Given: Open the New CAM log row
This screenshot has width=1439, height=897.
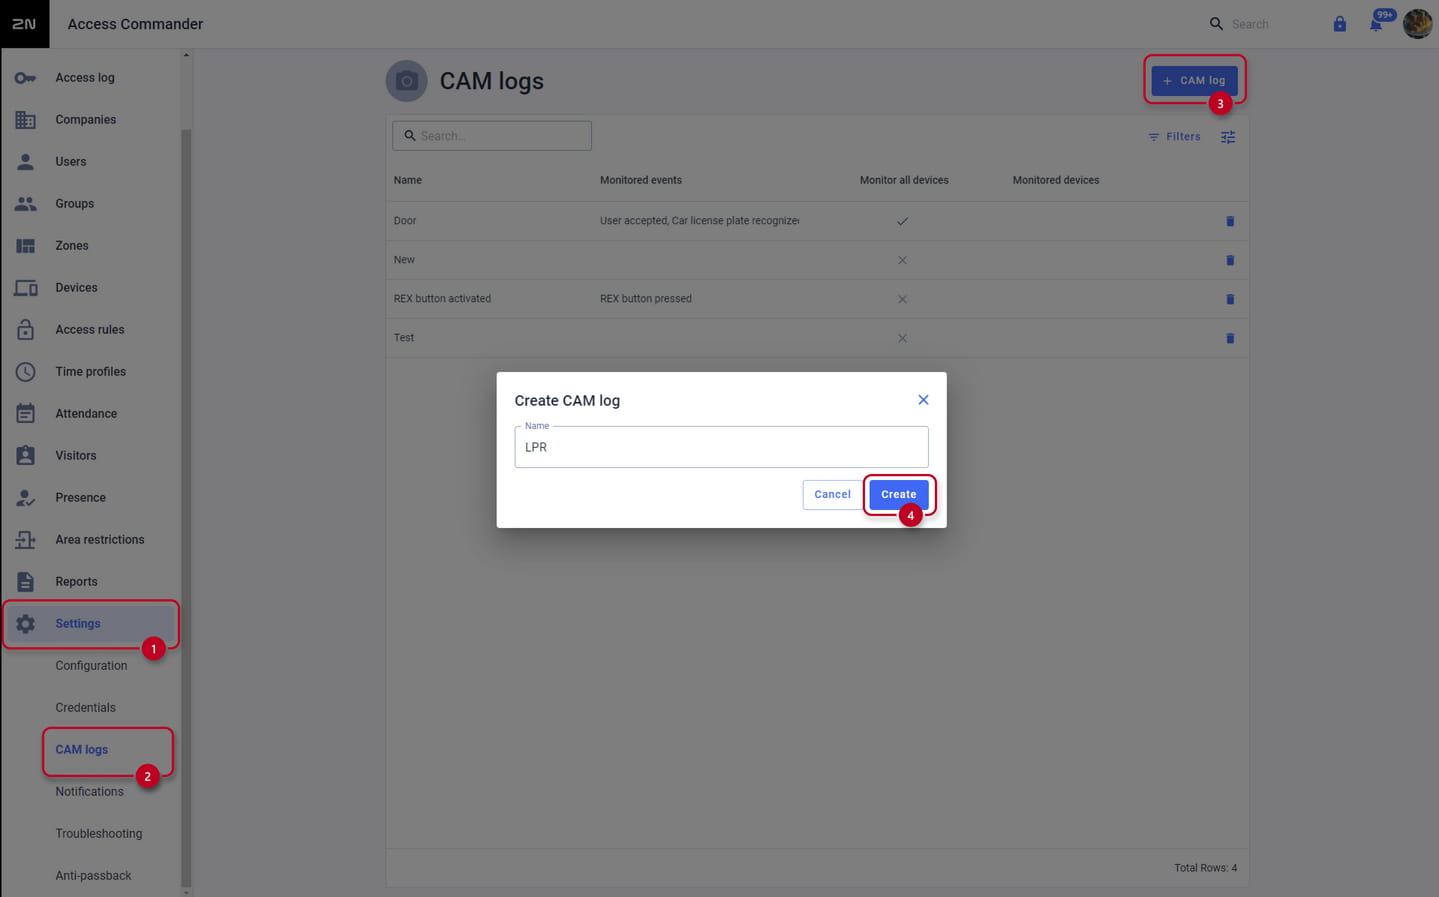Looking at the screenshot, I should click(x=817, y=260).
